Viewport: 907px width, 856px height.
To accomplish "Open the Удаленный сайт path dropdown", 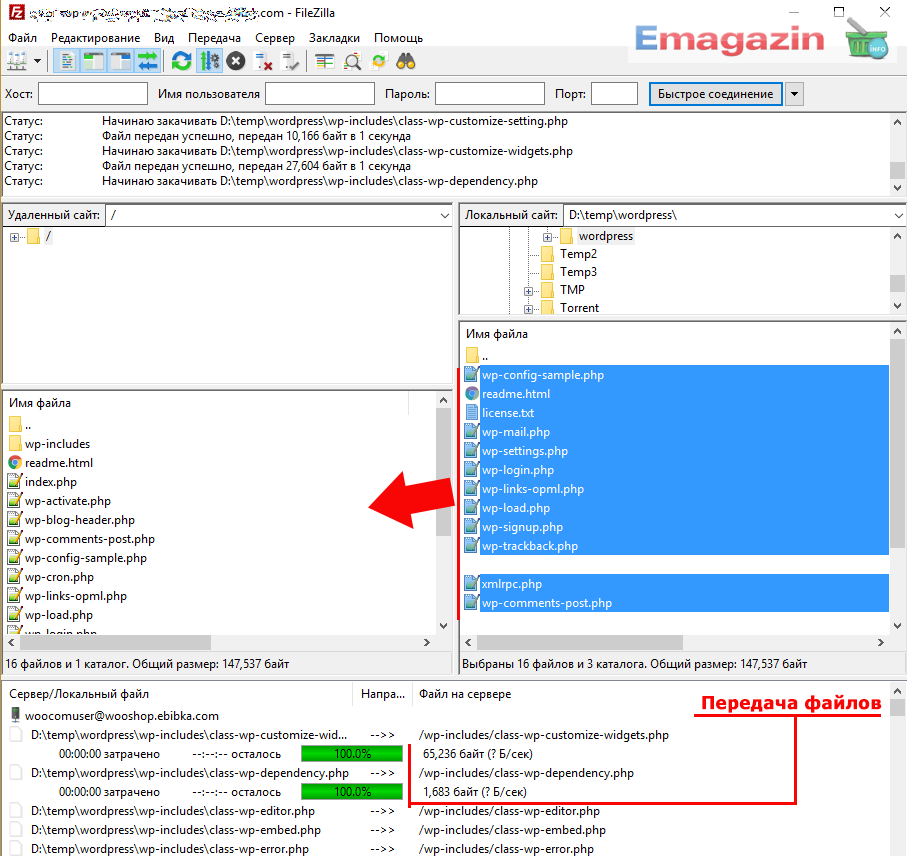I will [x=444, y=216].
